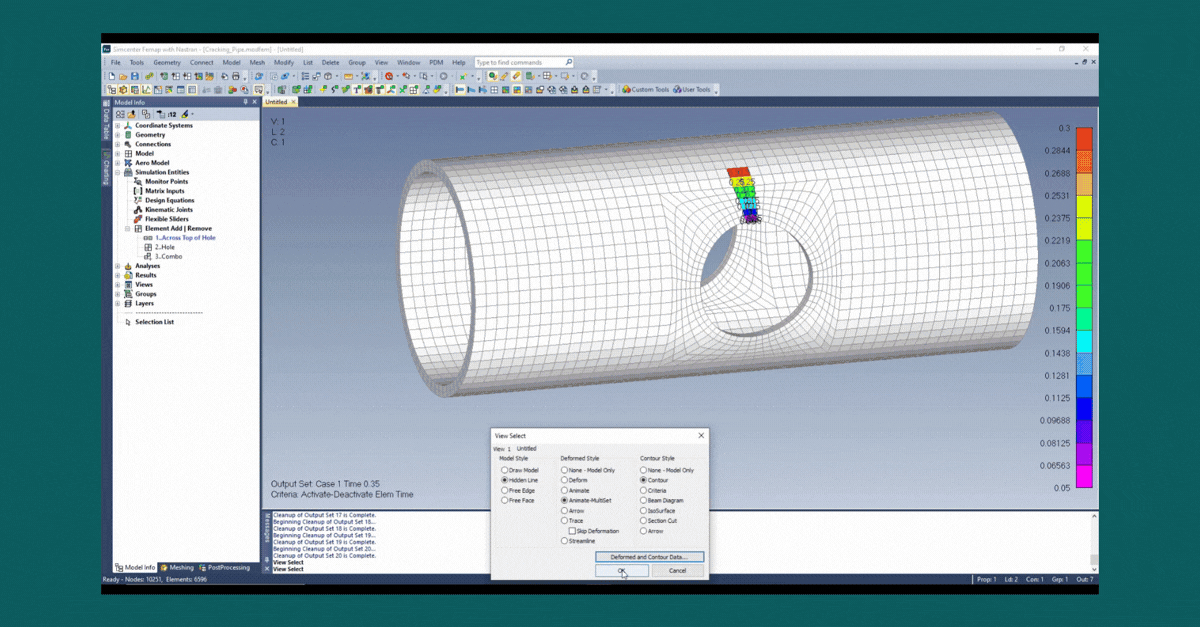Select the 1..Across Top of Hole entry
Image resolution: width=1200 pixels, height=627 pixels.
tap(185, 238)
